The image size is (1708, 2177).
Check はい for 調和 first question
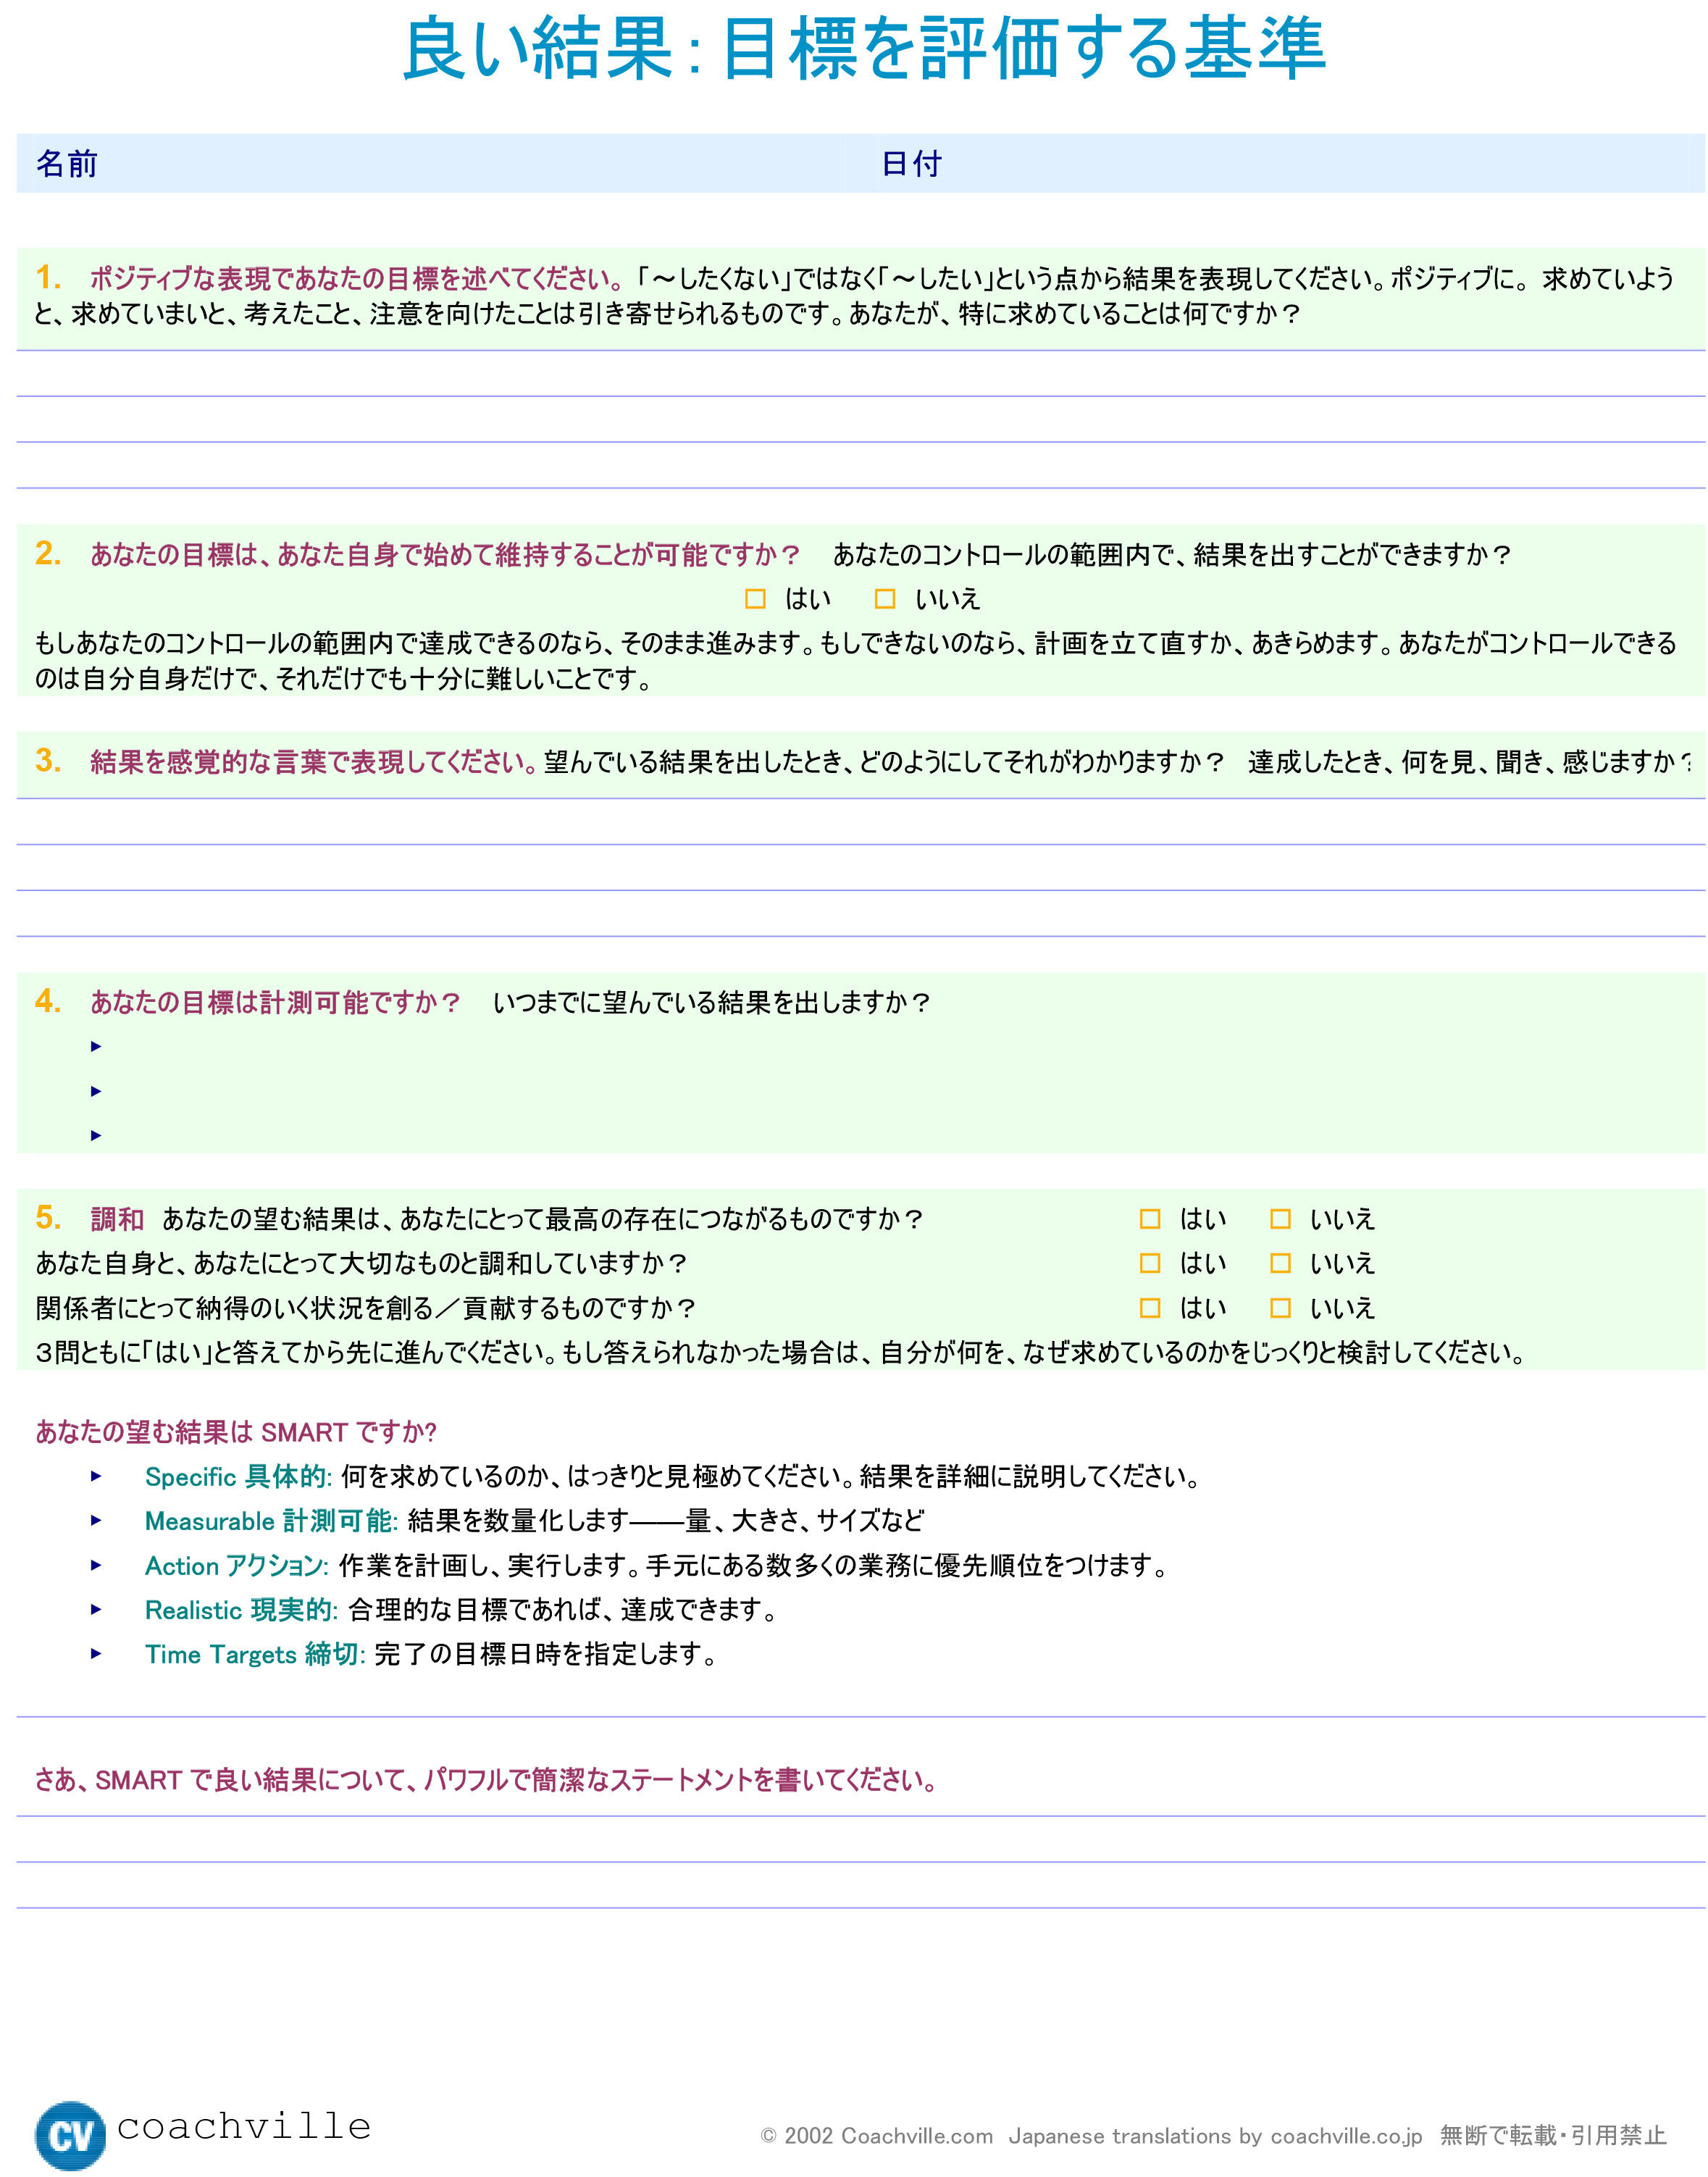point(1150,1219)
